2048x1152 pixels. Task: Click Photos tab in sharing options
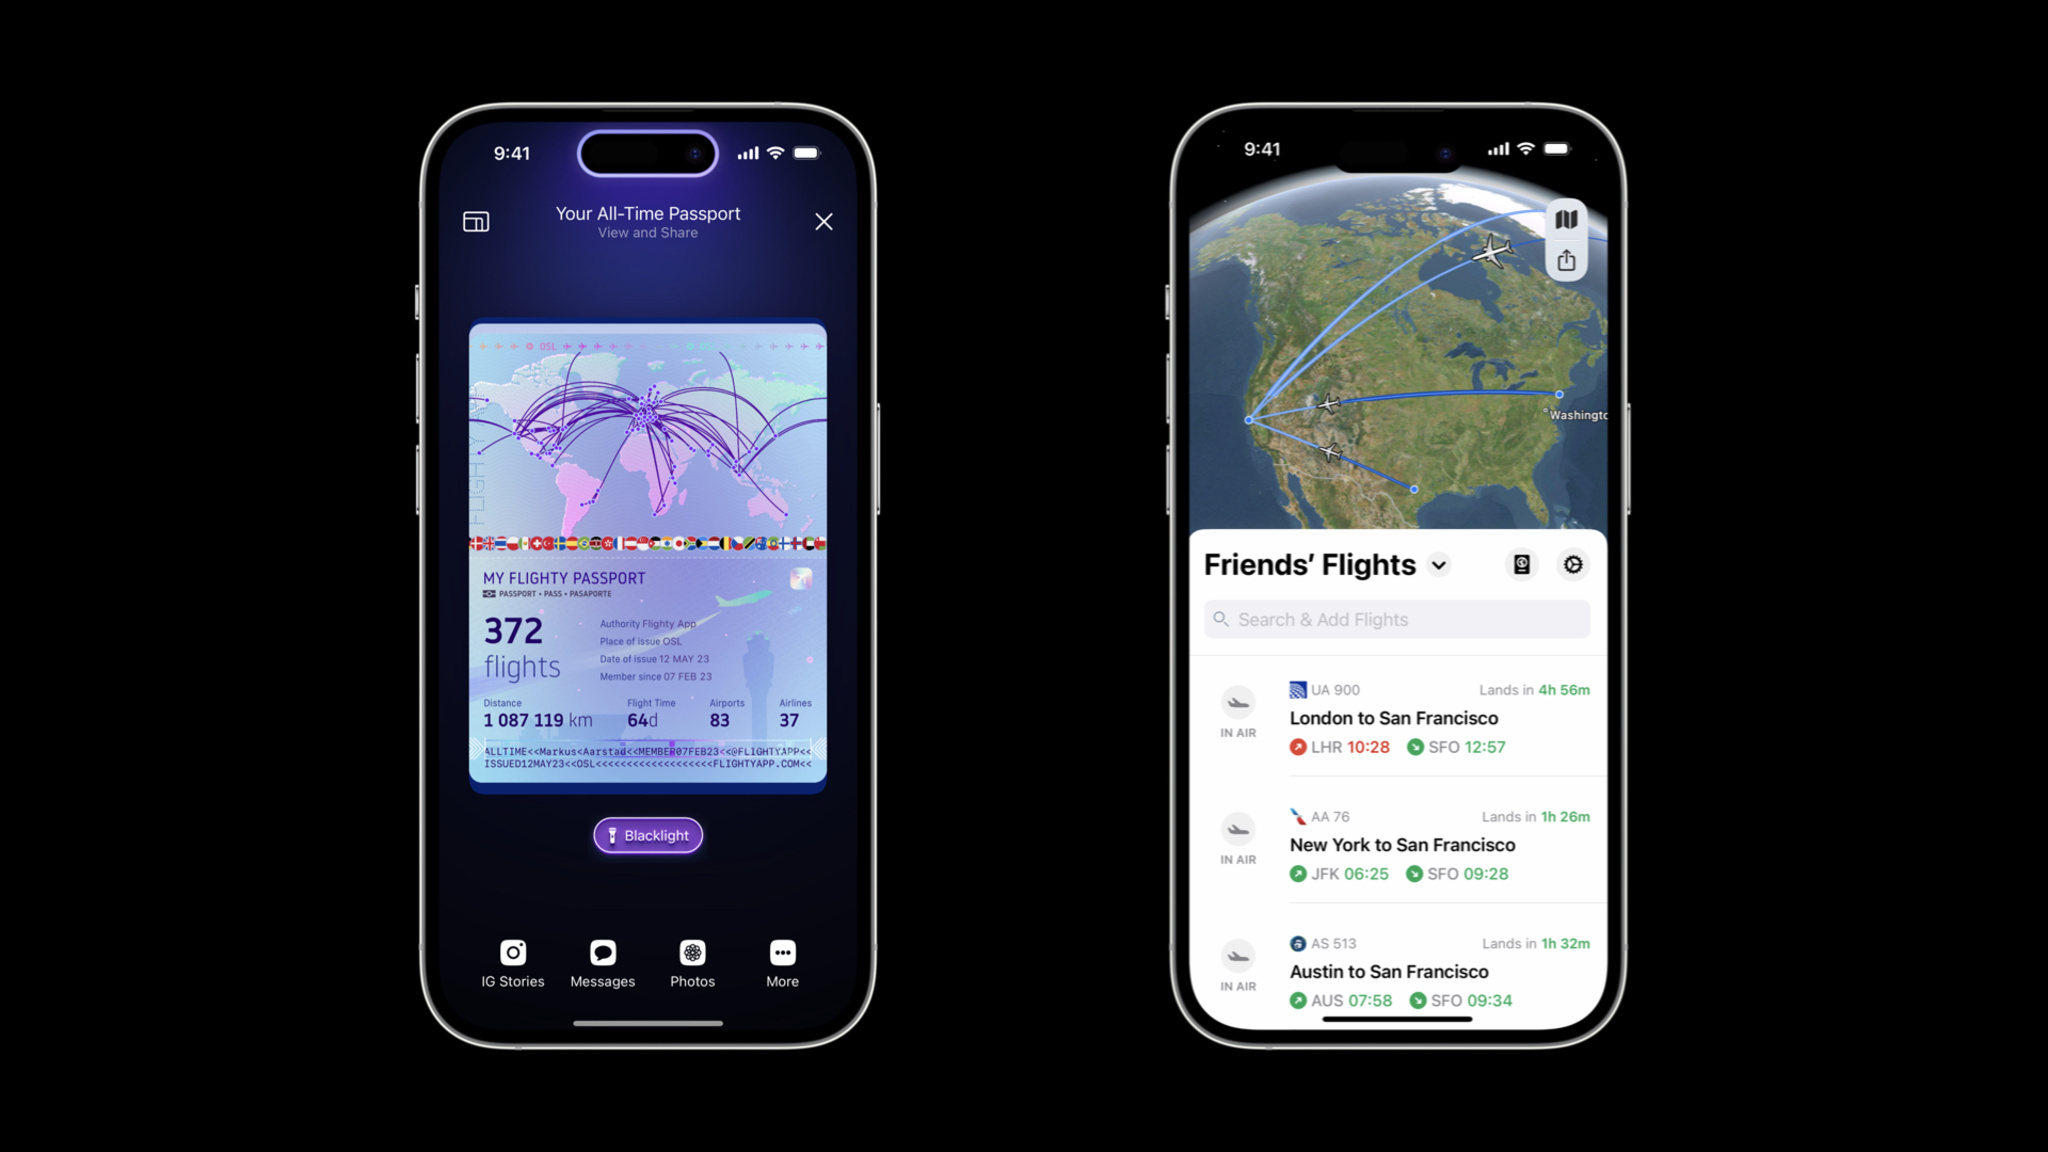tap(691, 962)
